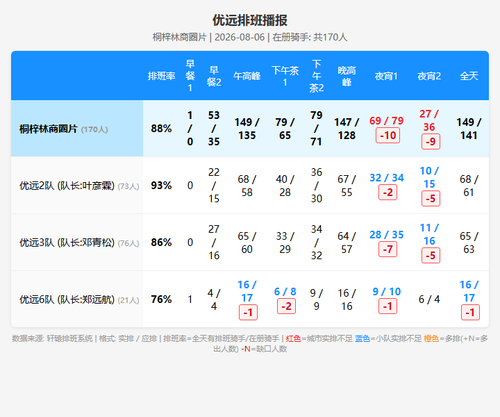Click 优远6队's -1 午高峰 badge
Image resolution: width=500 pixels, height=417 pixels.
click(x=248, y=313)
